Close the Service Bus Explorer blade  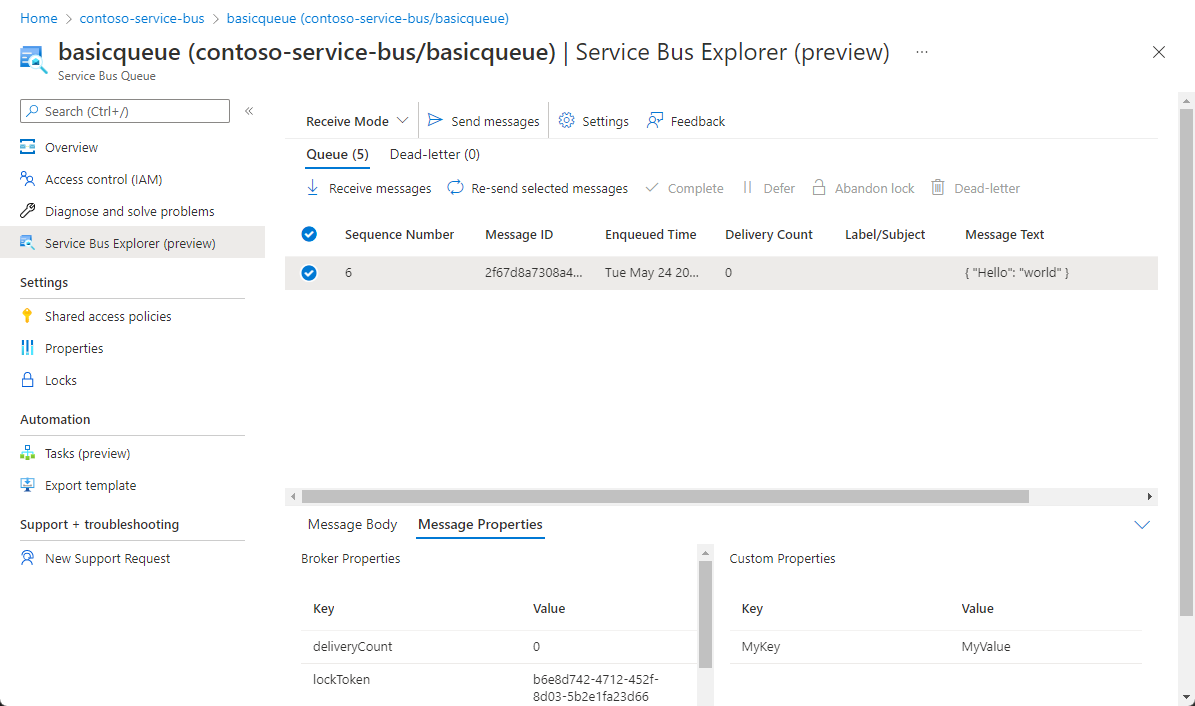1159,52
